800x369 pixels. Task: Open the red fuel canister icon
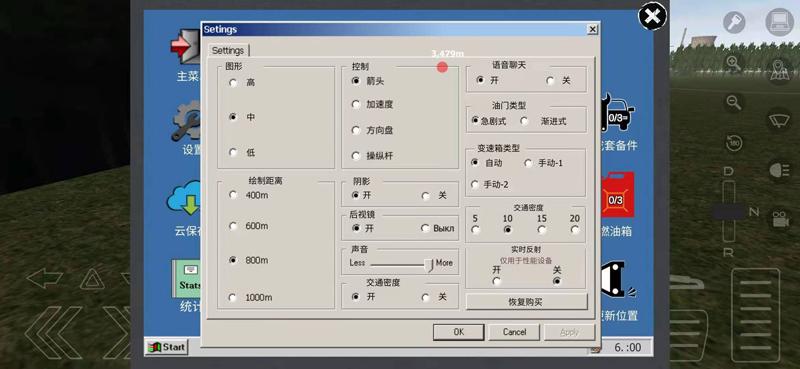coord(617,195)
